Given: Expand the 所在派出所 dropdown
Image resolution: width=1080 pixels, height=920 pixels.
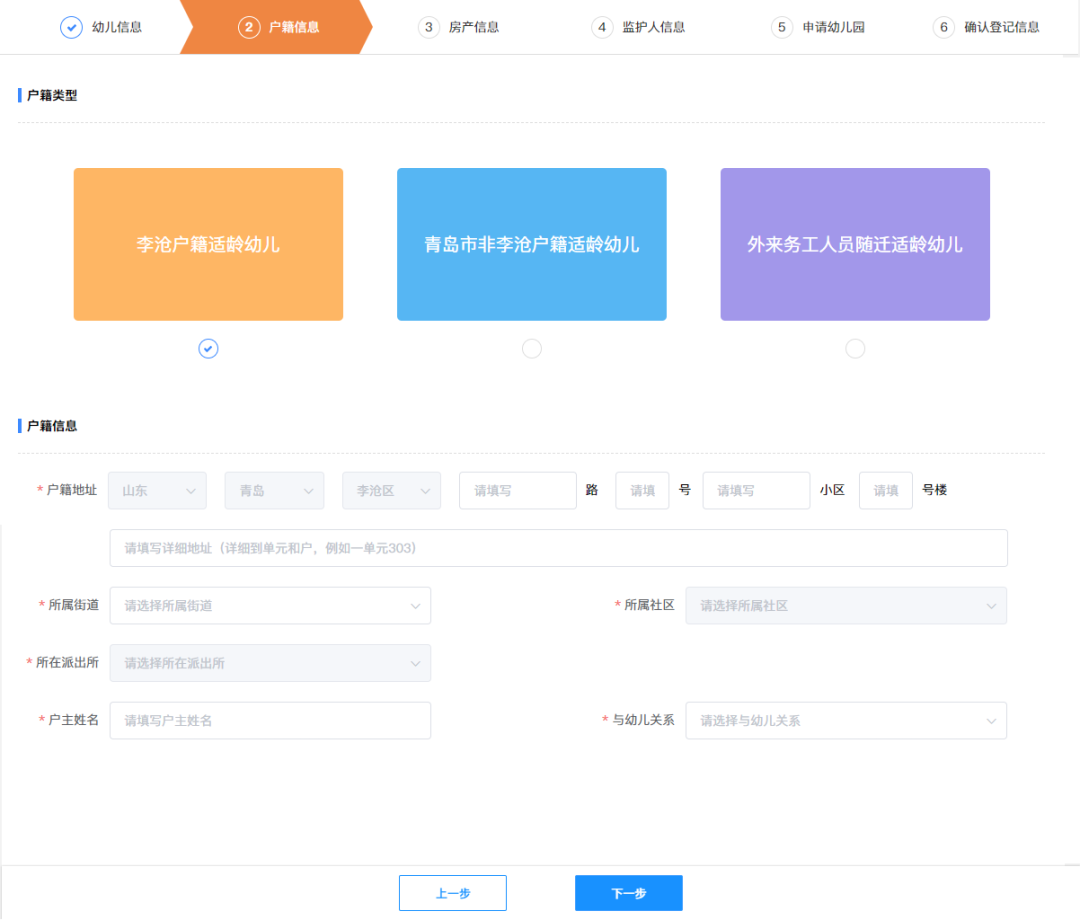Looking at the screenshot, I should pos(270,663).
